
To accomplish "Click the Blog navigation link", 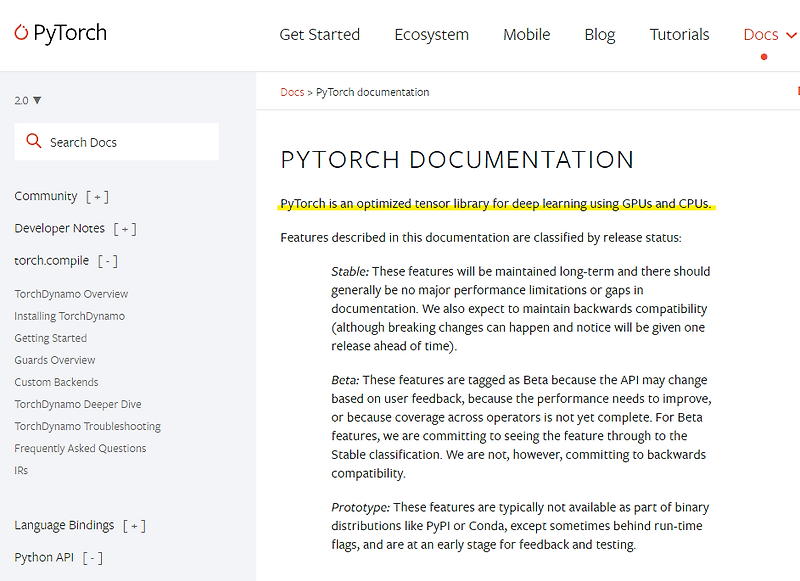I will click(x=599, y=33).
